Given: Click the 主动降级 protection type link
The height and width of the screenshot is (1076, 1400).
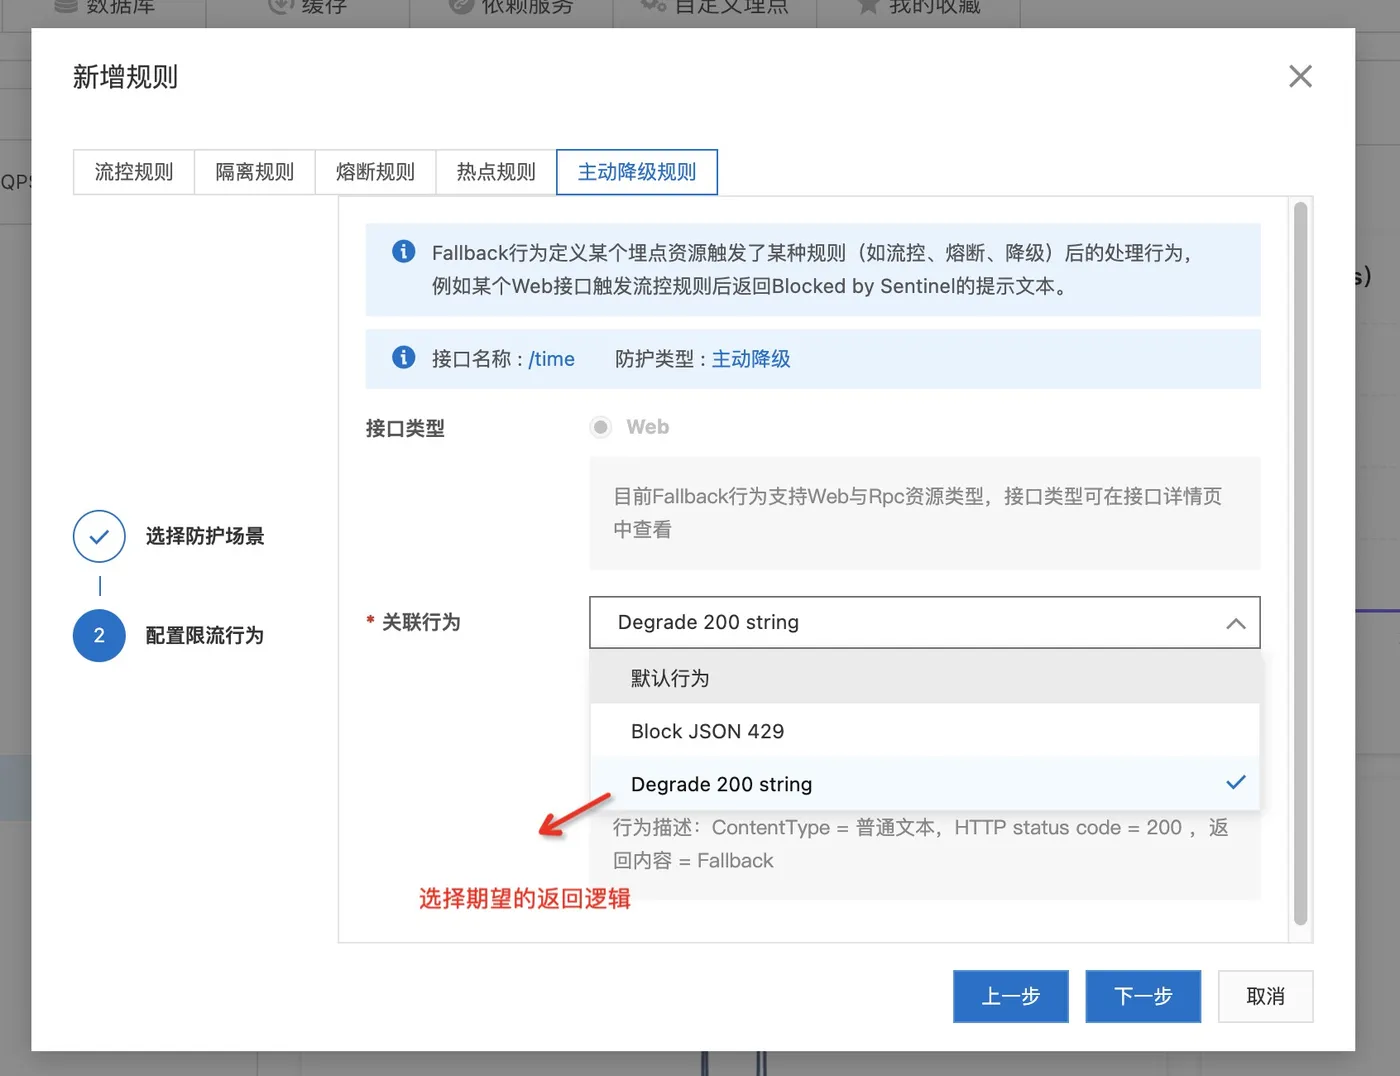Looking at the screenshot, I should click(751, 359).
